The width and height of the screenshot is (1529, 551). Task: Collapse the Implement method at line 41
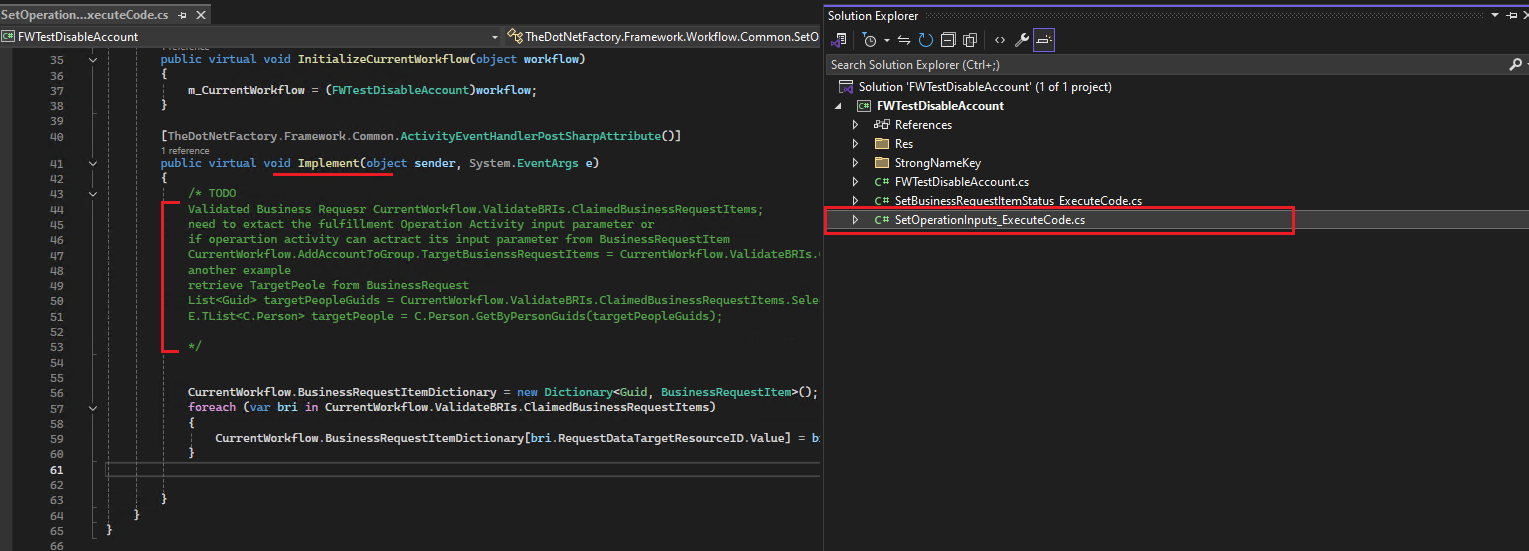[93, 163]
